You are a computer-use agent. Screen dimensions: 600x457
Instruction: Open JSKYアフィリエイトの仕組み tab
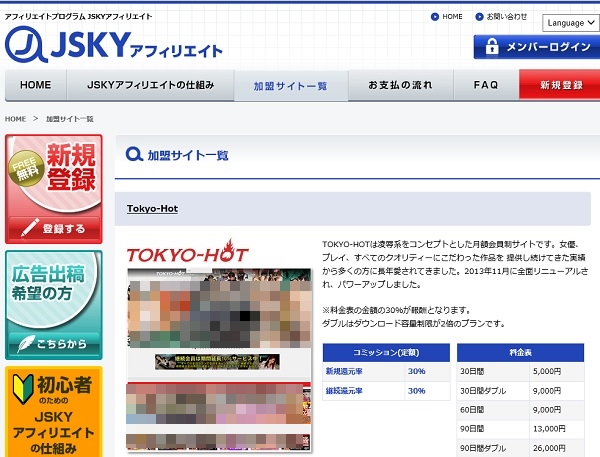tap(150, 85)
